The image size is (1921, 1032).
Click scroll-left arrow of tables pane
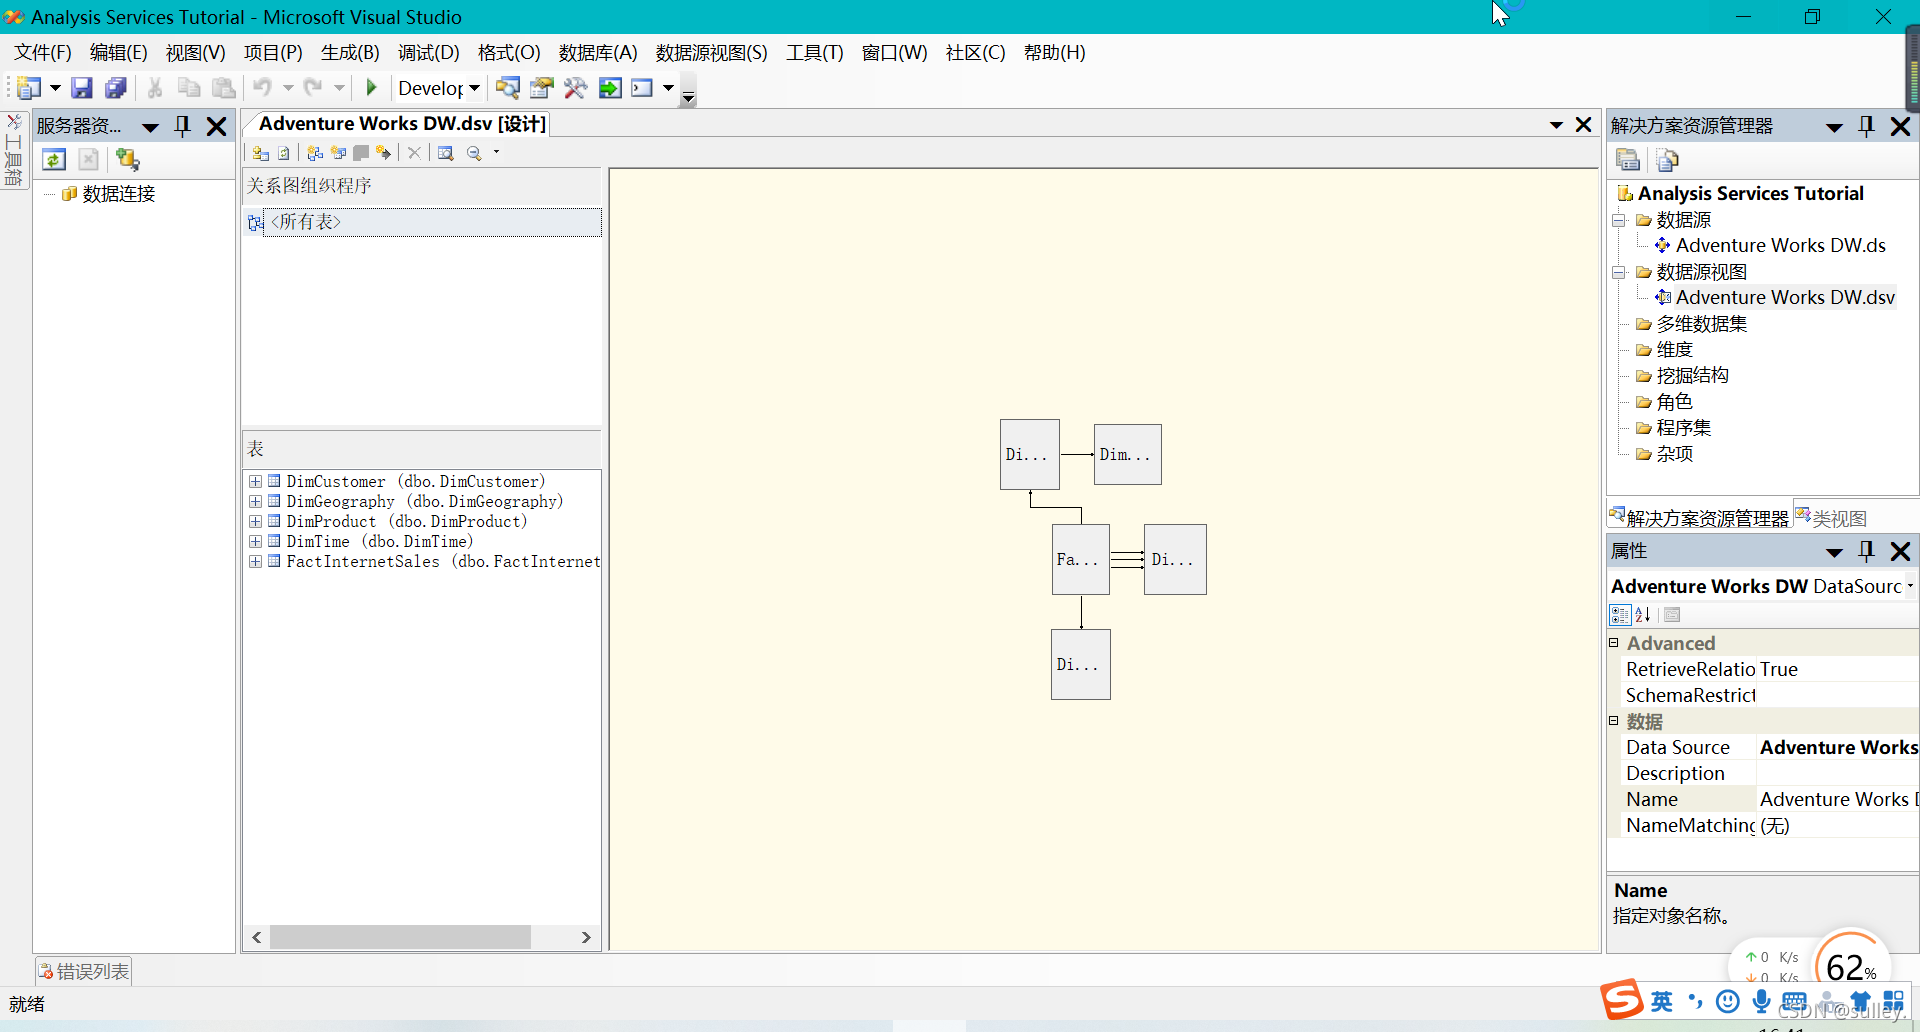pos(257,937)
